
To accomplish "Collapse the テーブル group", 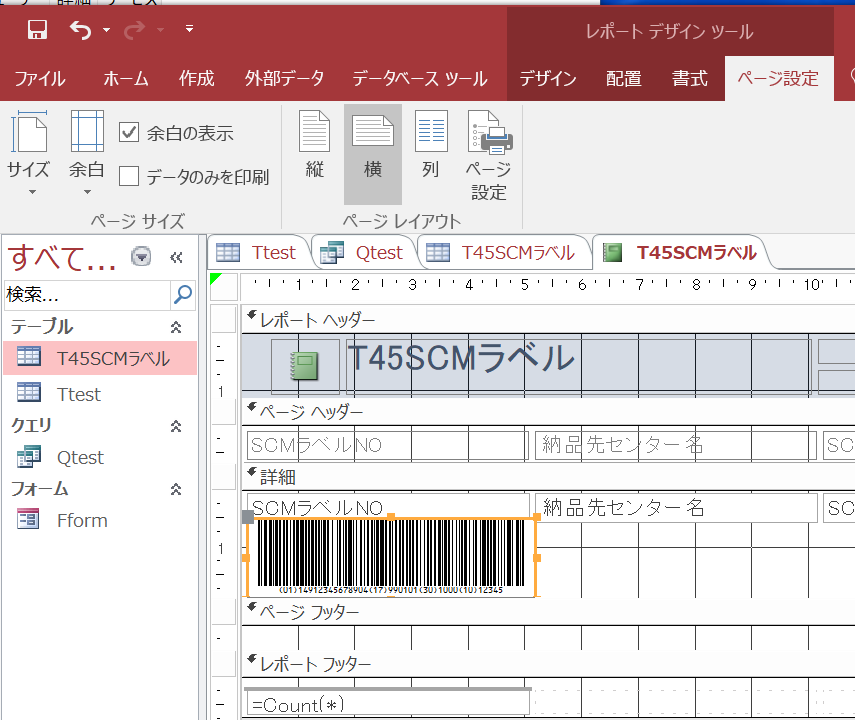I will (176, 327).
